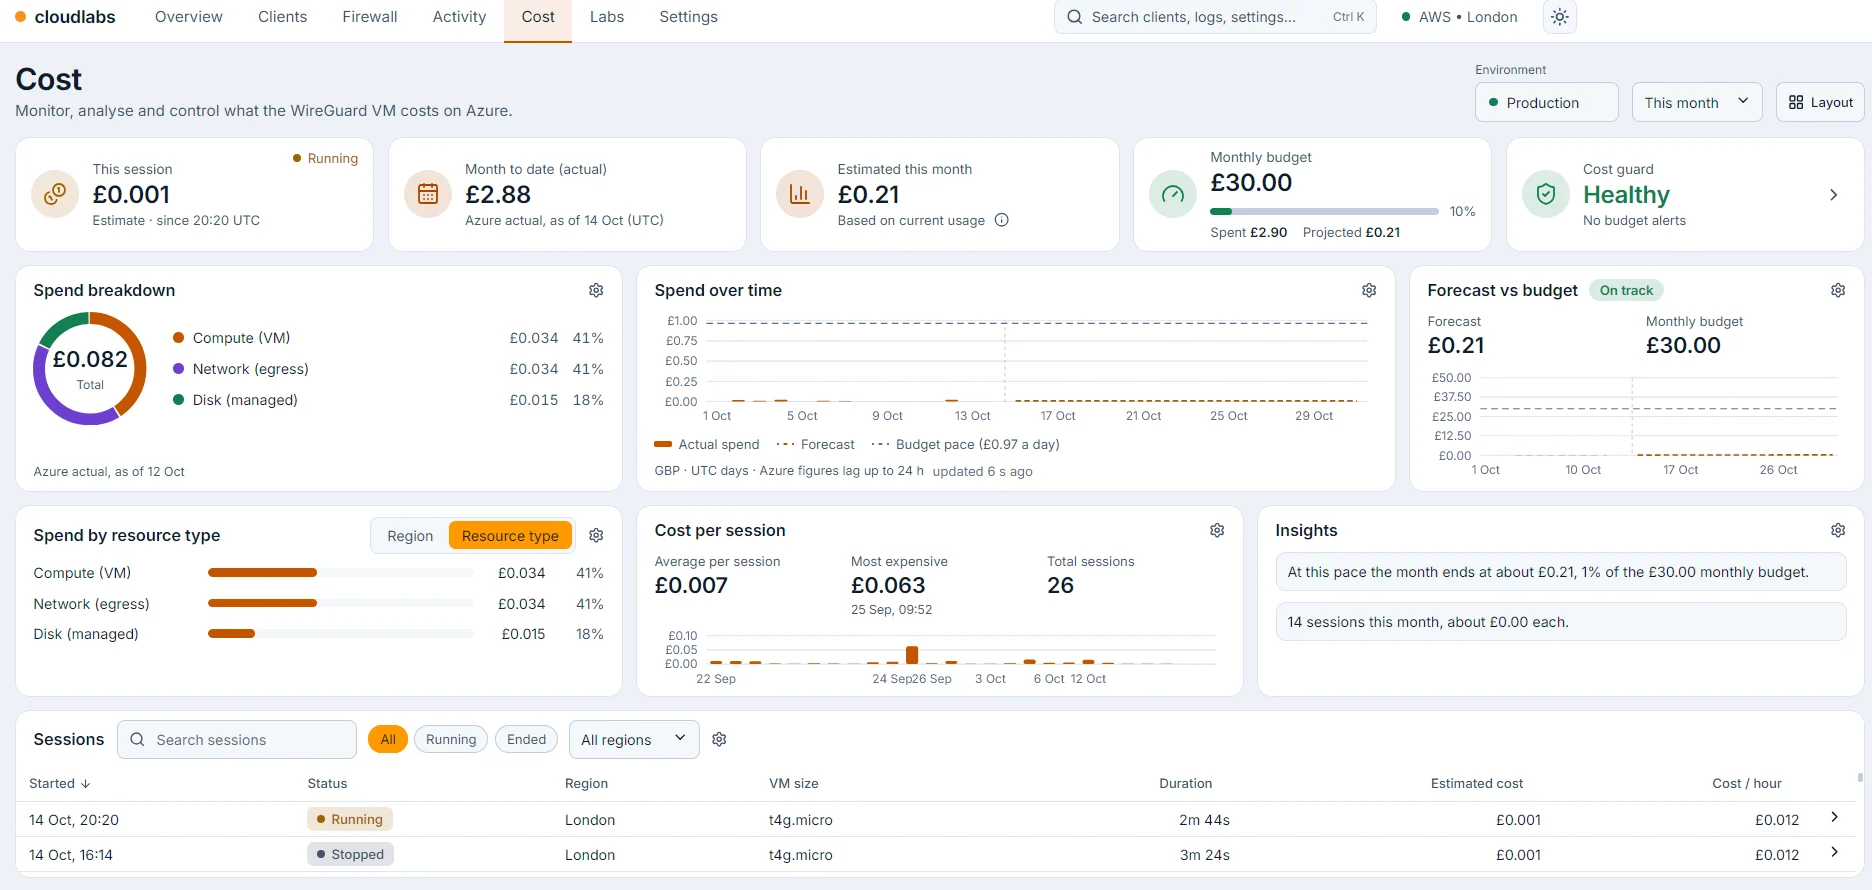
Task: Click the Monthly budget gauge icon
Action: click(x=1173, y=194)
